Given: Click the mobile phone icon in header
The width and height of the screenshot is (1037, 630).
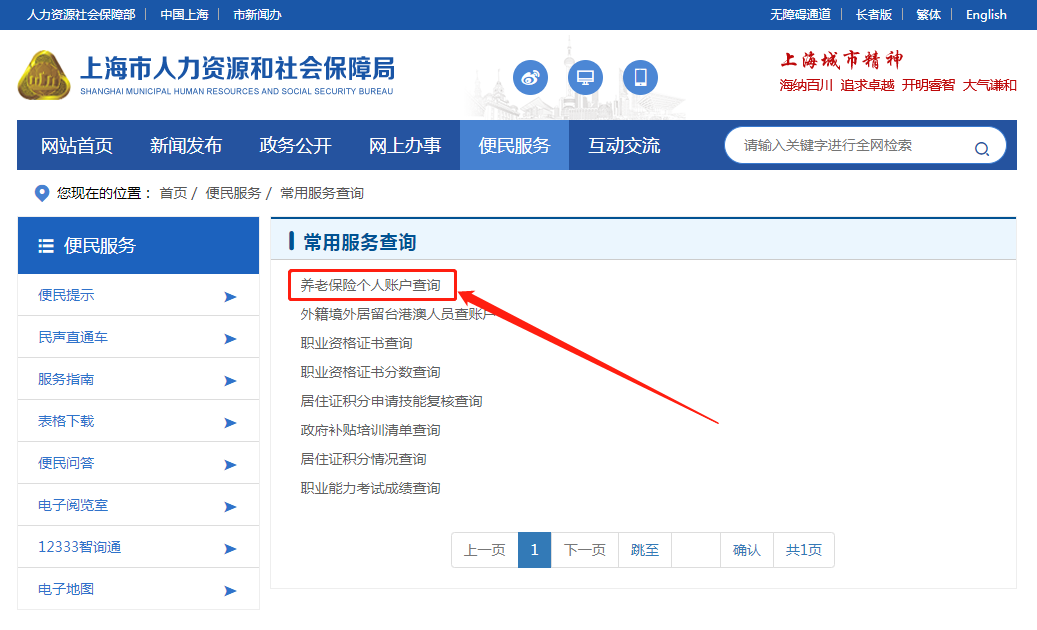Looking at the screenshot, I should (640, 77).
